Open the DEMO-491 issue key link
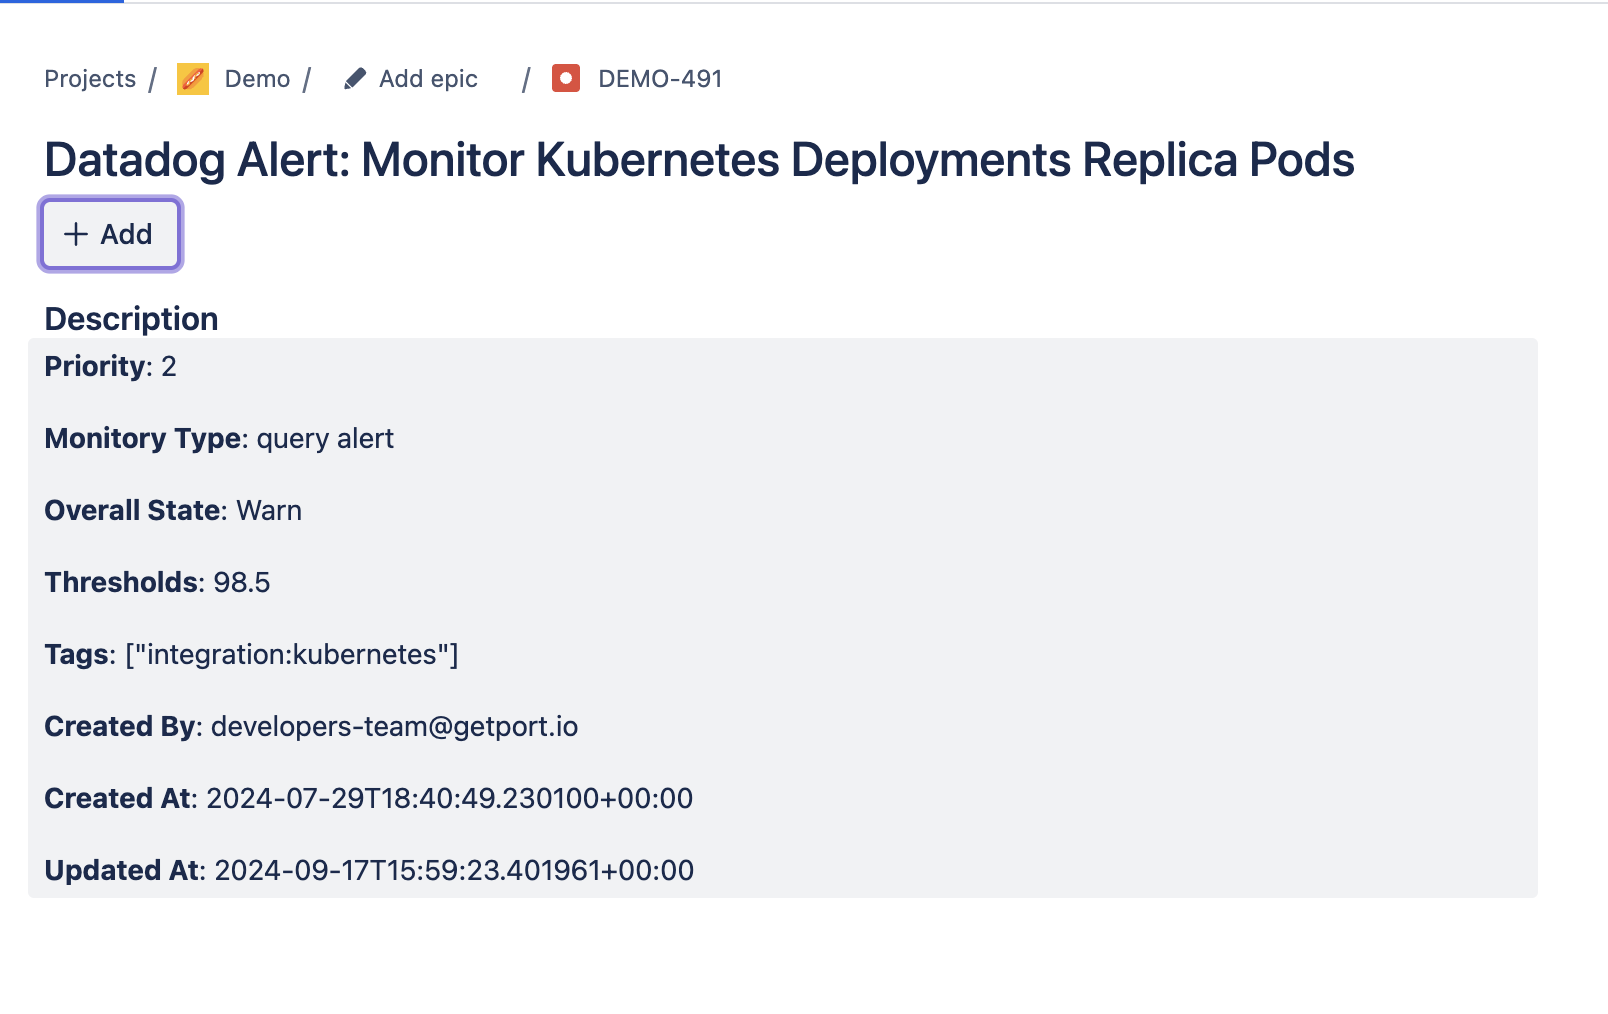The height and width of the screenshot is (1014, 1608). (660, 79)
